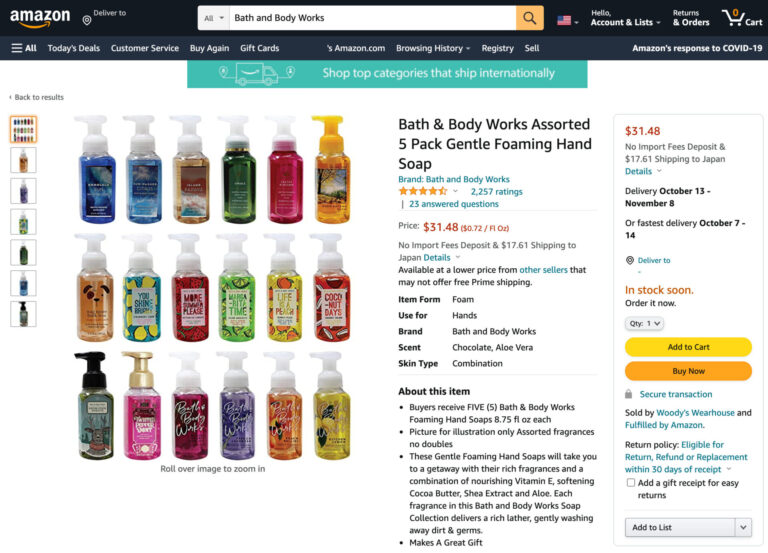Image resolution: width=768 pixels, height=553 pixels.
Task: Open the 2,257 ratings link
Action: (x=496, y=191)
